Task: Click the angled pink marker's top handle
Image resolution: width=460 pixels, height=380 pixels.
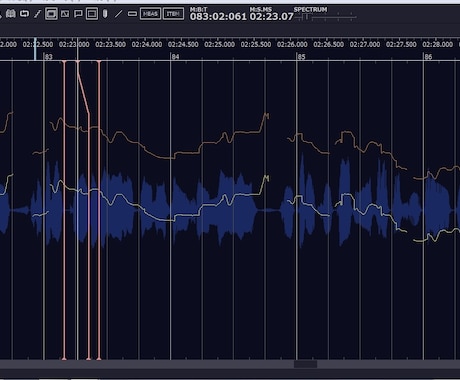Action: point(78,62)
